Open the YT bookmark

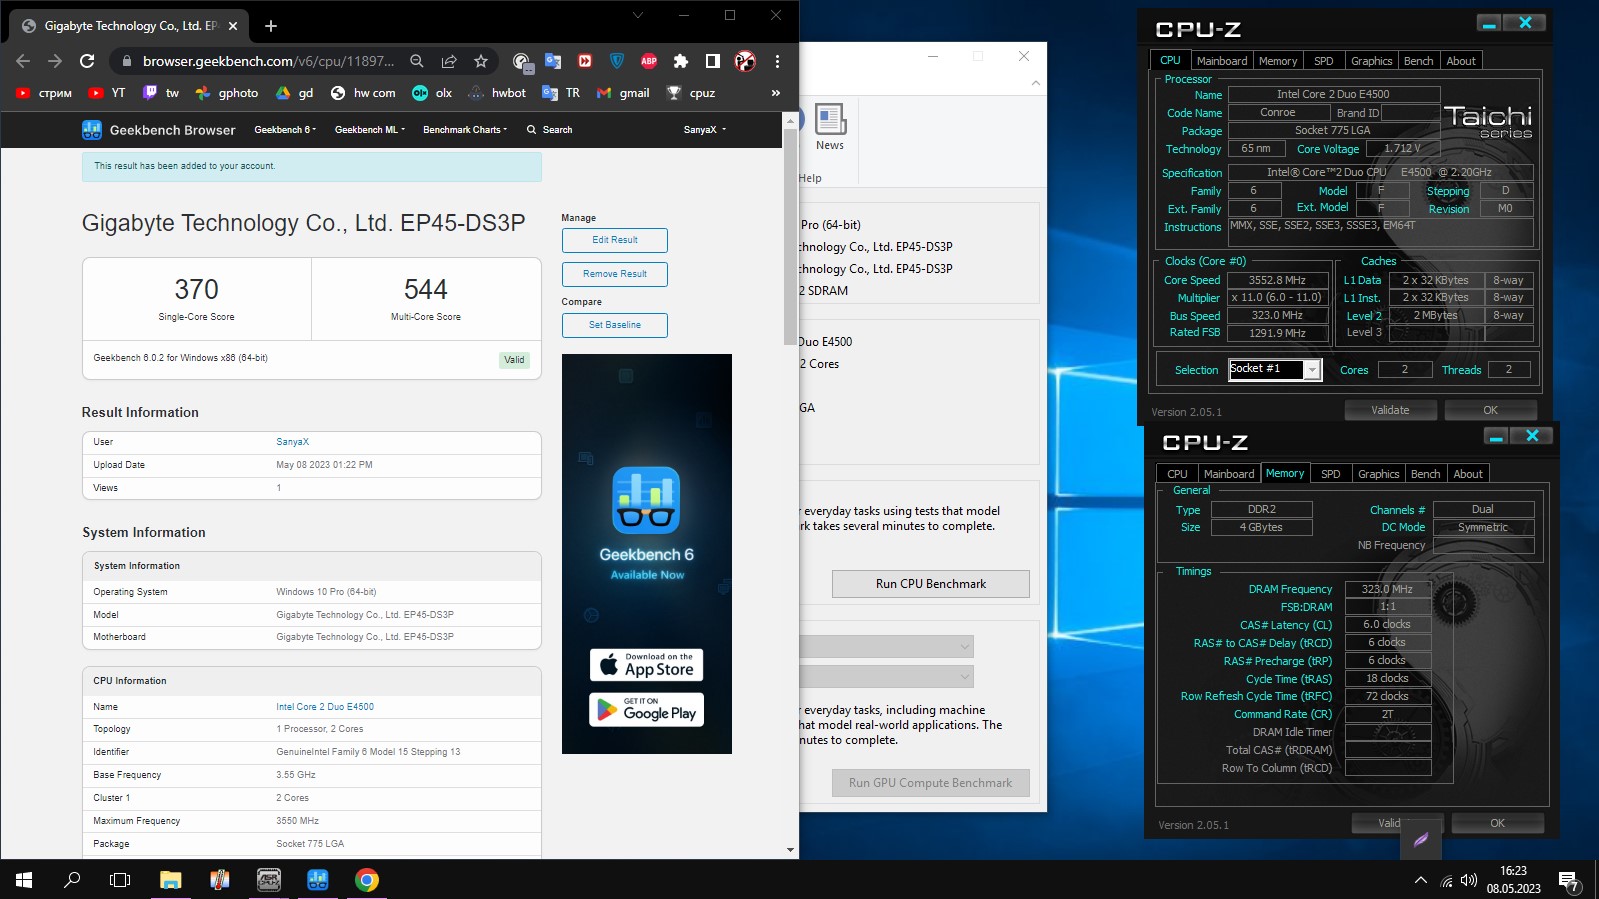[x=107, y=93]
